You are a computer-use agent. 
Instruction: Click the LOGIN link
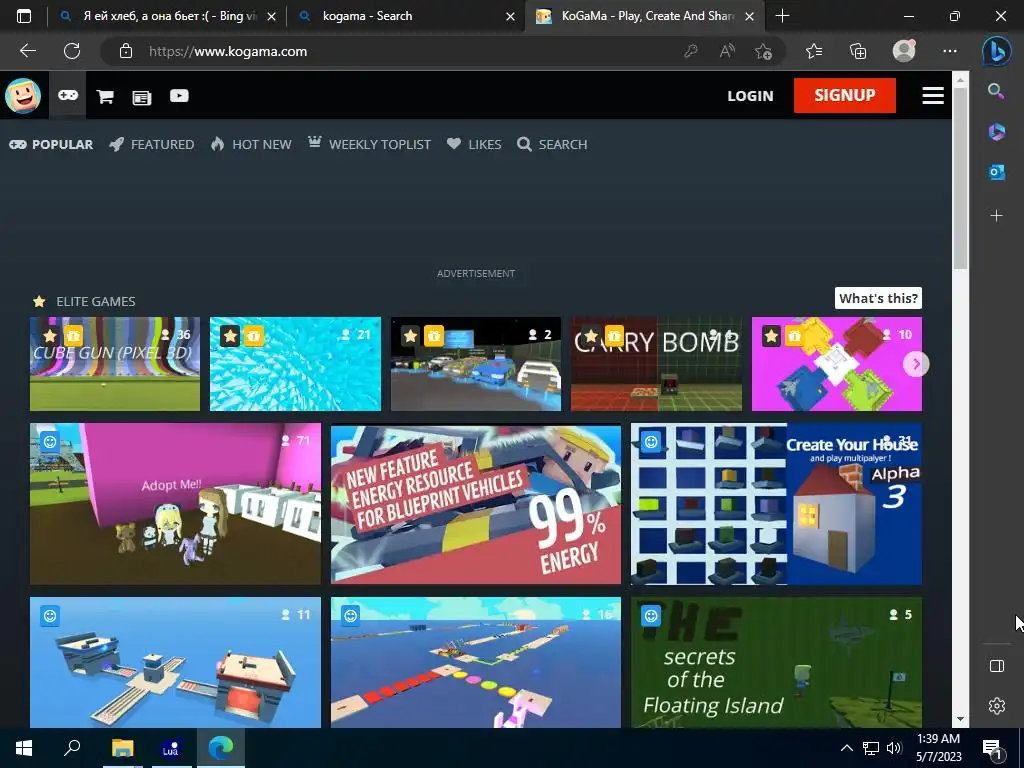click(750, 95)
